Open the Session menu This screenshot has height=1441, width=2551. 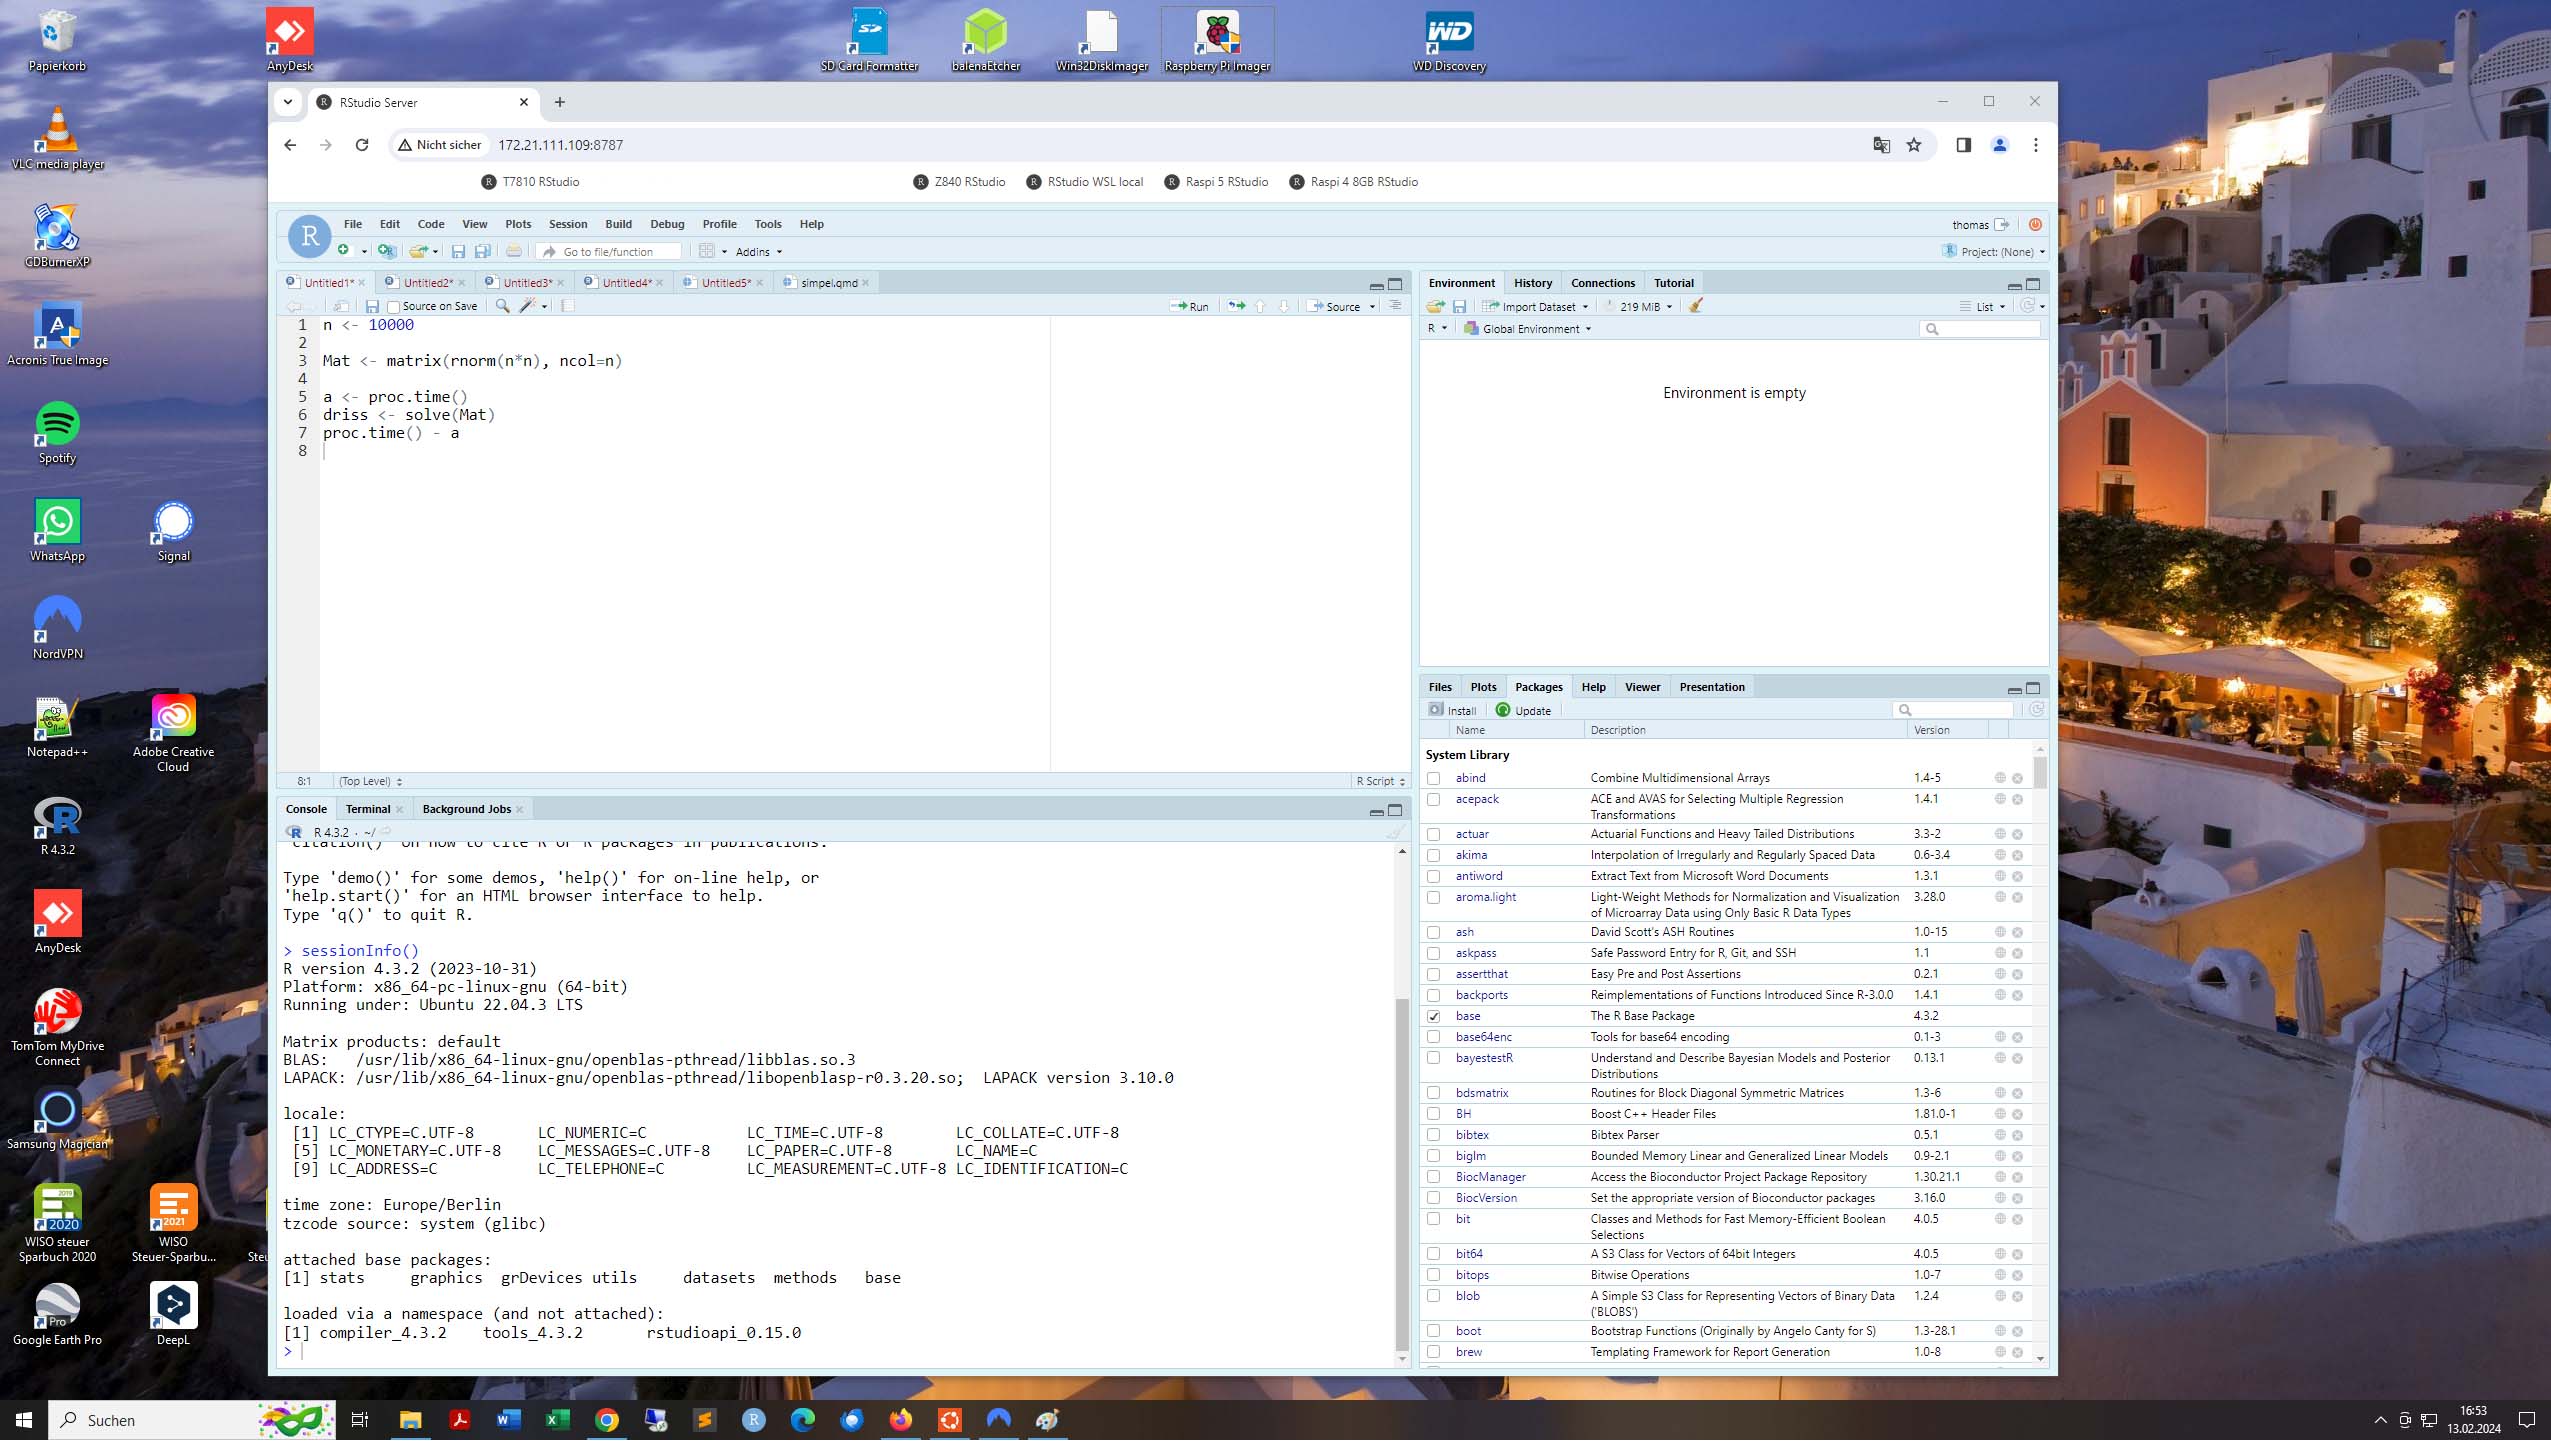[x=567, y=224]
